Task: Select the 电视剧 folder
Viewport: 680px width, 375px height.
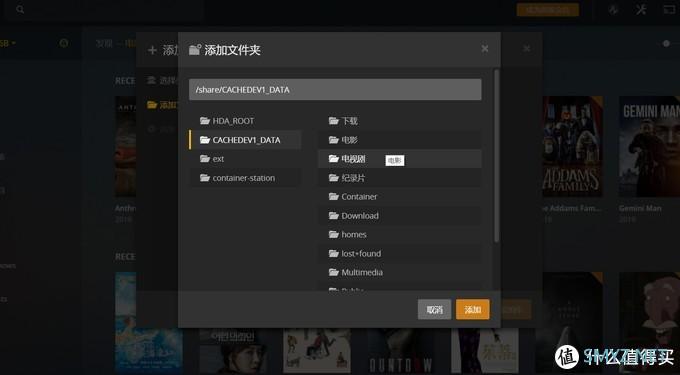Action: [399, 159]
